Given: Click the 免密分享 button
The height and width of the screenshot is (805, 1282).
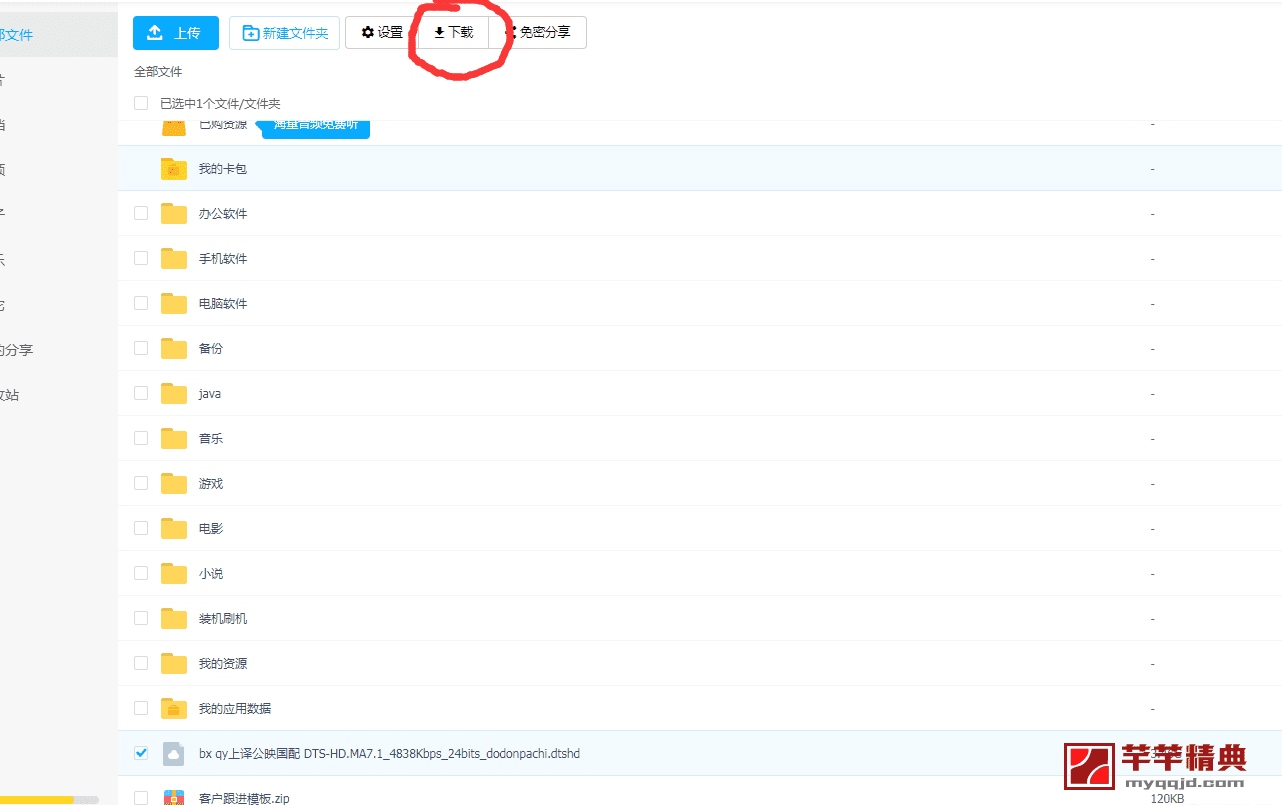Looking at the screenshot, I should [538, 32].
